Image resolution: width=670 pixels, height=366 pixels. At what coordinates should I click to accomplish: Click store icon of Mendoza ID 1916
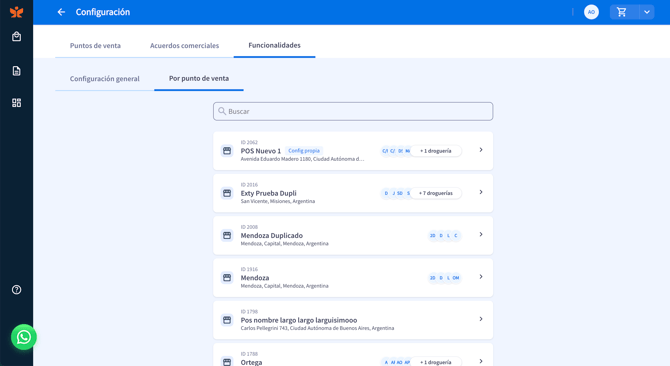point(227,278)
